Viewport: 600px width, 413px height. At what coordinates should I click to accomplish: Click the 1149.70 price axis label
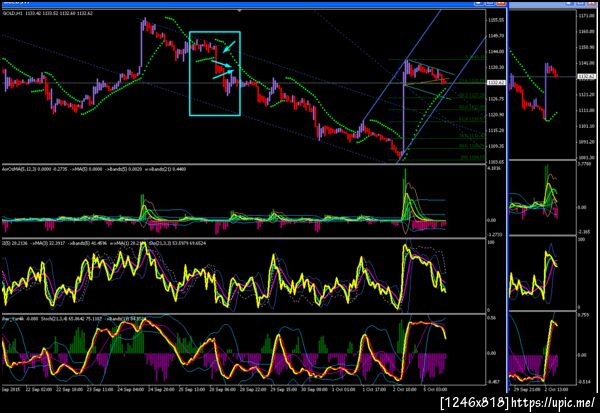tap(496, 36)
